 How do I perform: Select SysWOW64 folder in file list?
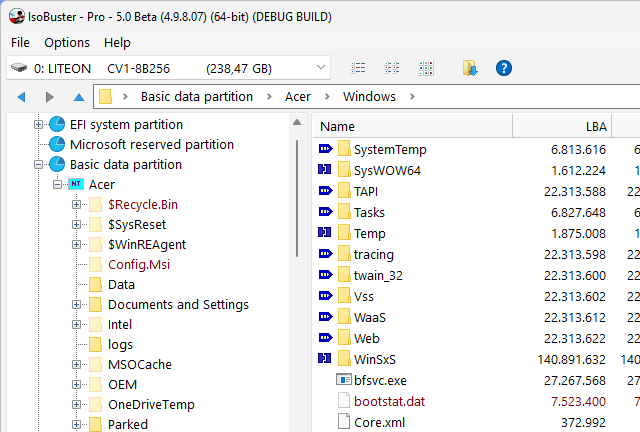tap(387, 171)
